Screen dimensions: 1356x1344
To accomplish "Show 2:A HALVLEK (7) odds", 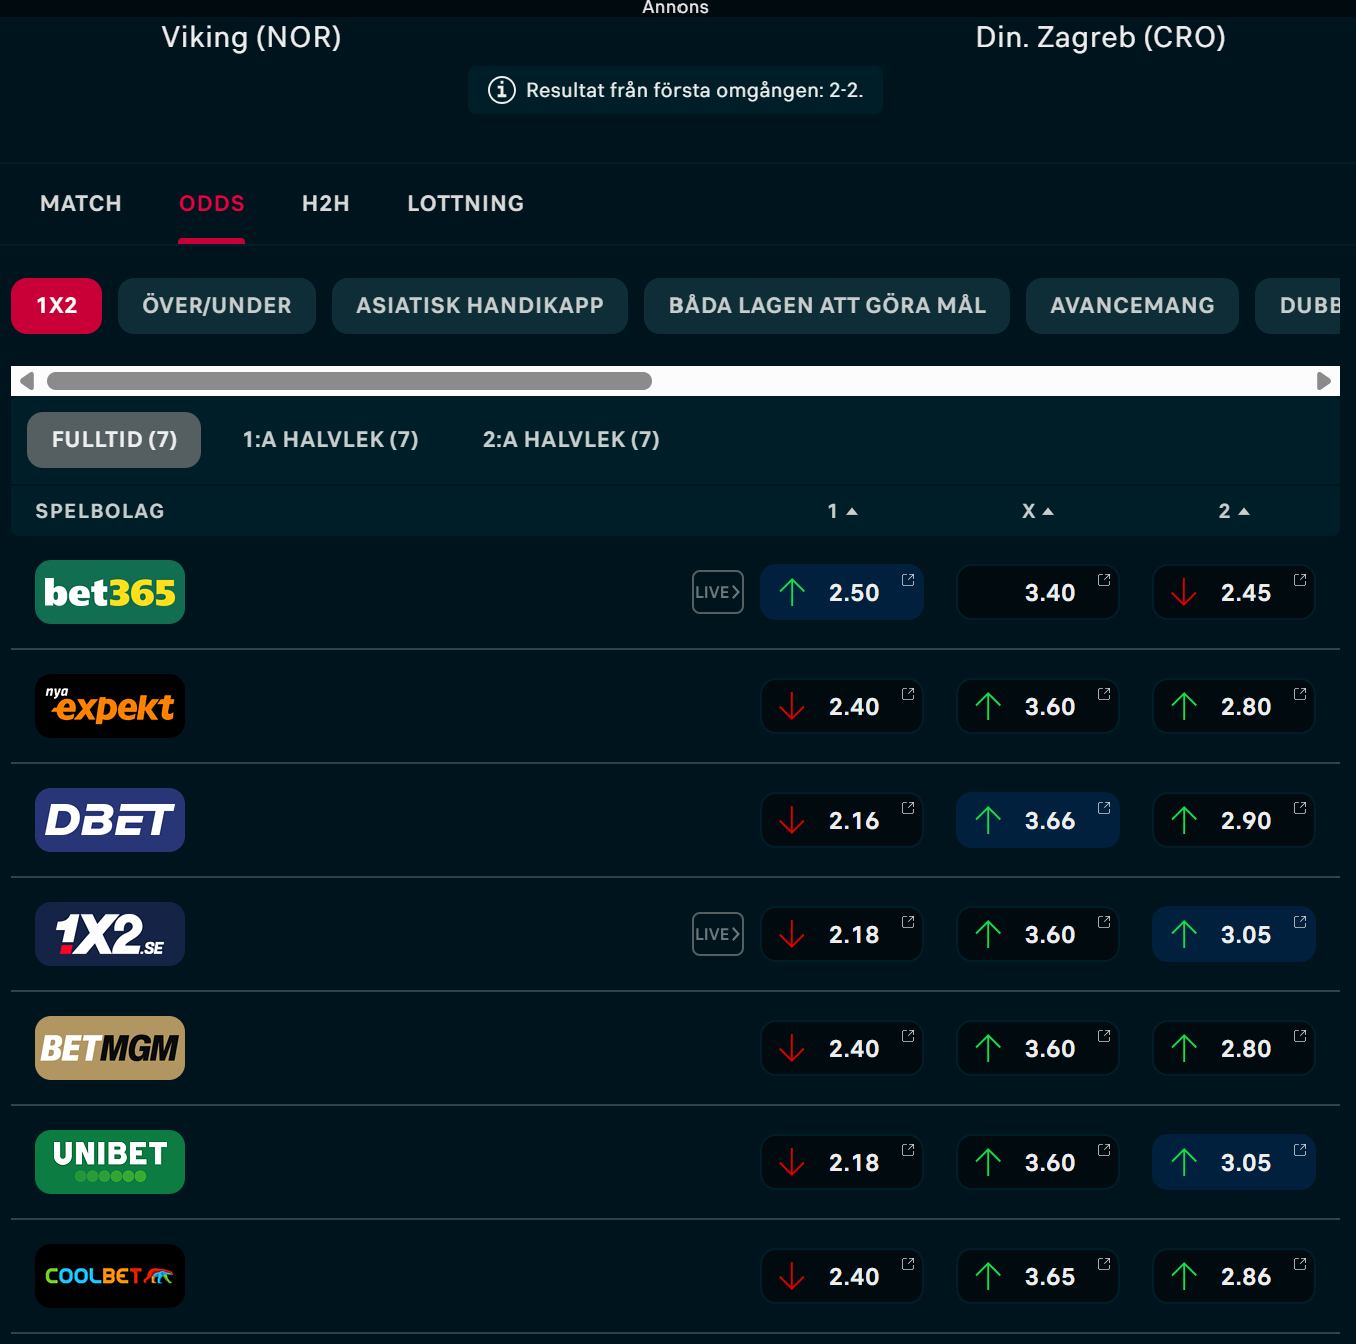I will (x=571, y=440).
